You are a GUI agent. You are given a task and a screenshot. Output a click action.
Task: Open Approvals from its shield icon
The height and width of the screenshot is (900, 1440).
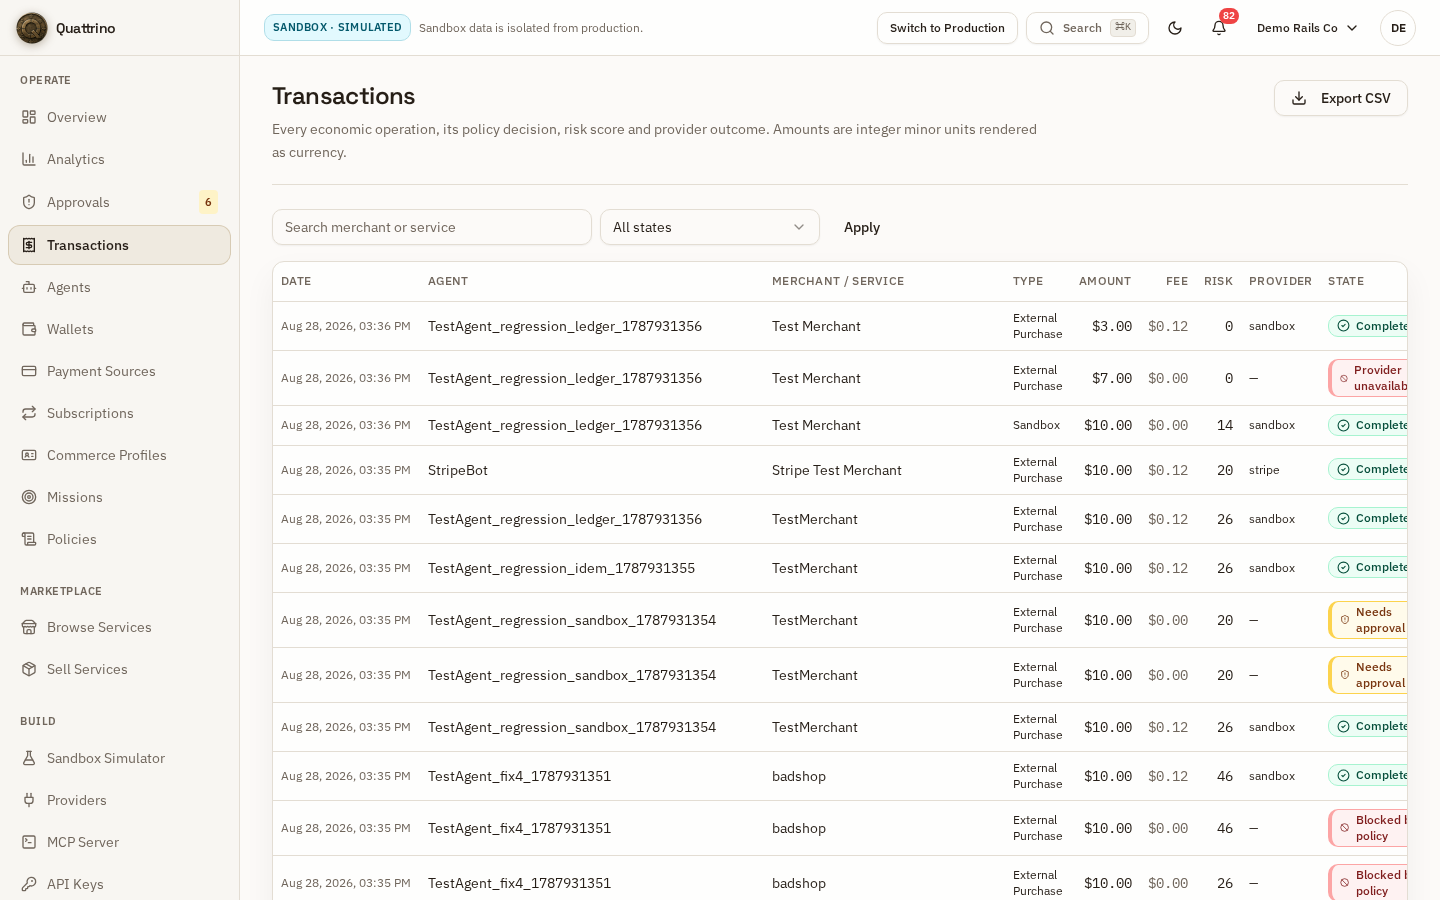pos(29,202)
